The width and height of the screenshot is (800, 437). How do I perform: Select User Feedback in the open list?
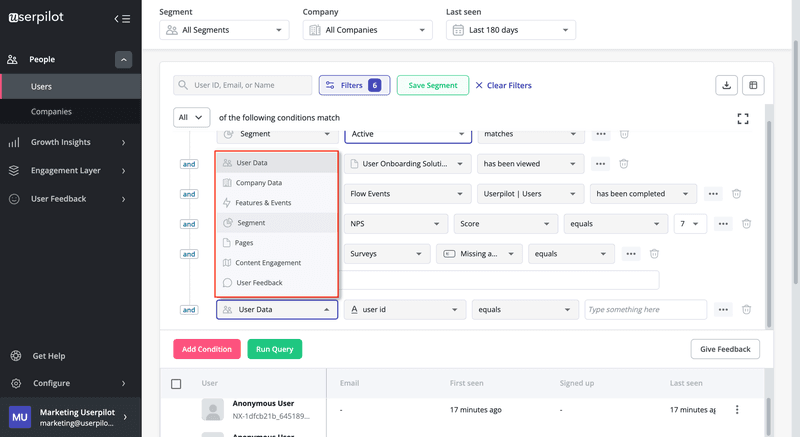pyautogui.click(x=277, y=282)
